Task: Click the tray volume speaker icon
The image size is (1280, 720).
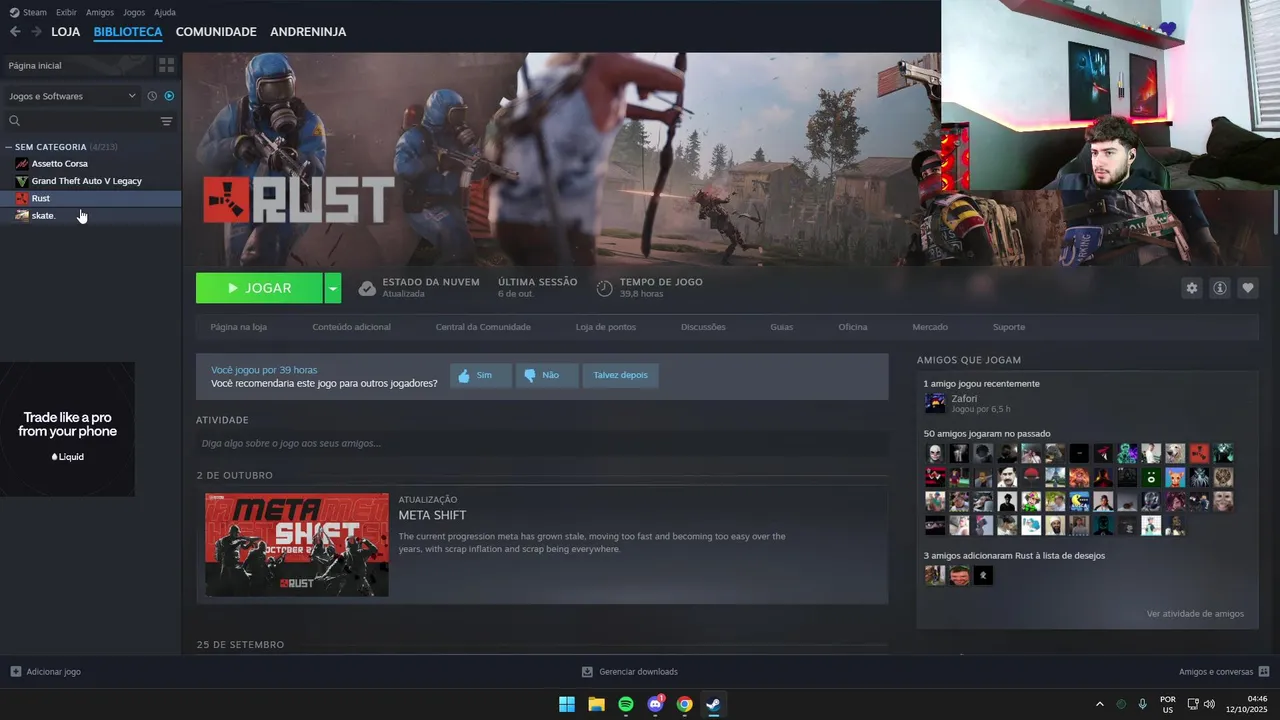Action: (x=1209, y=704)
